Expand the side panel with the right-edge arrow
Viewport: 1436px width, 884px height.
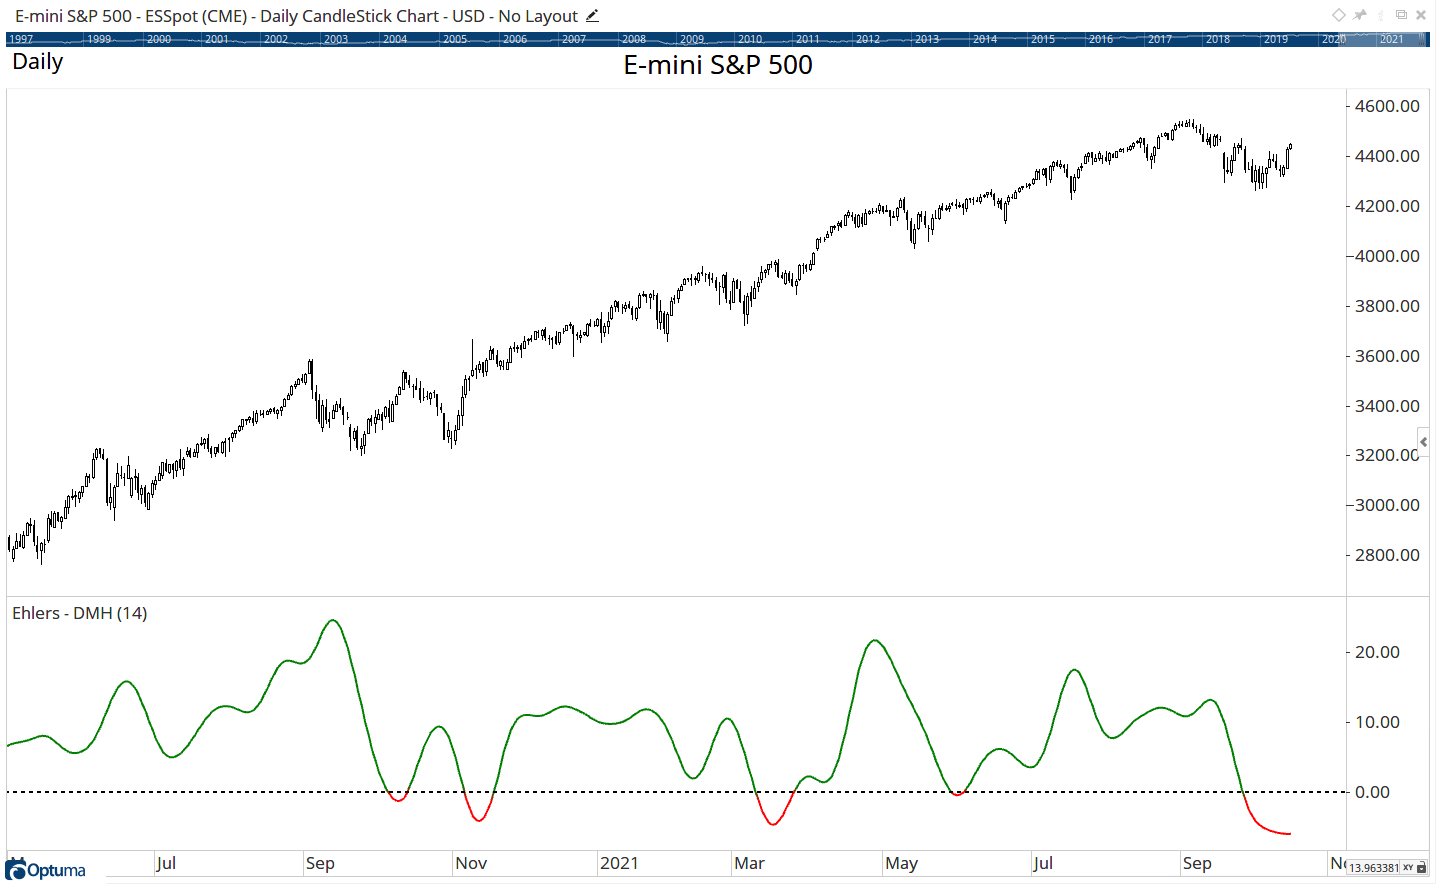coord(1424,441)
